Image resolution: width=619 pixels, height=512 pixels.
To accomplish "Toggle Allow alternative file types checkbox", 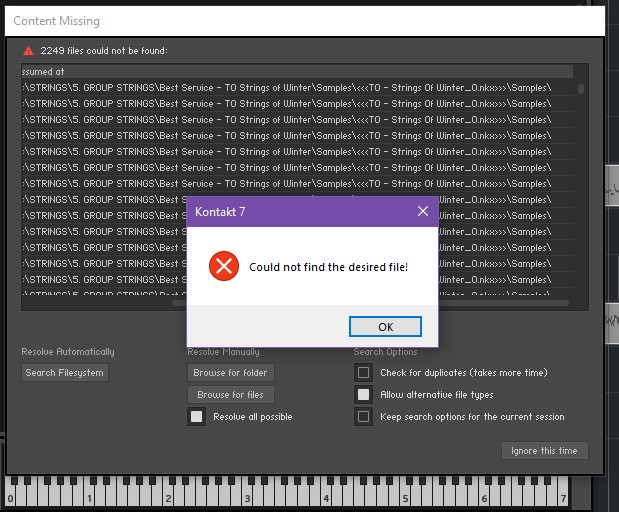I will click(363, 395).
